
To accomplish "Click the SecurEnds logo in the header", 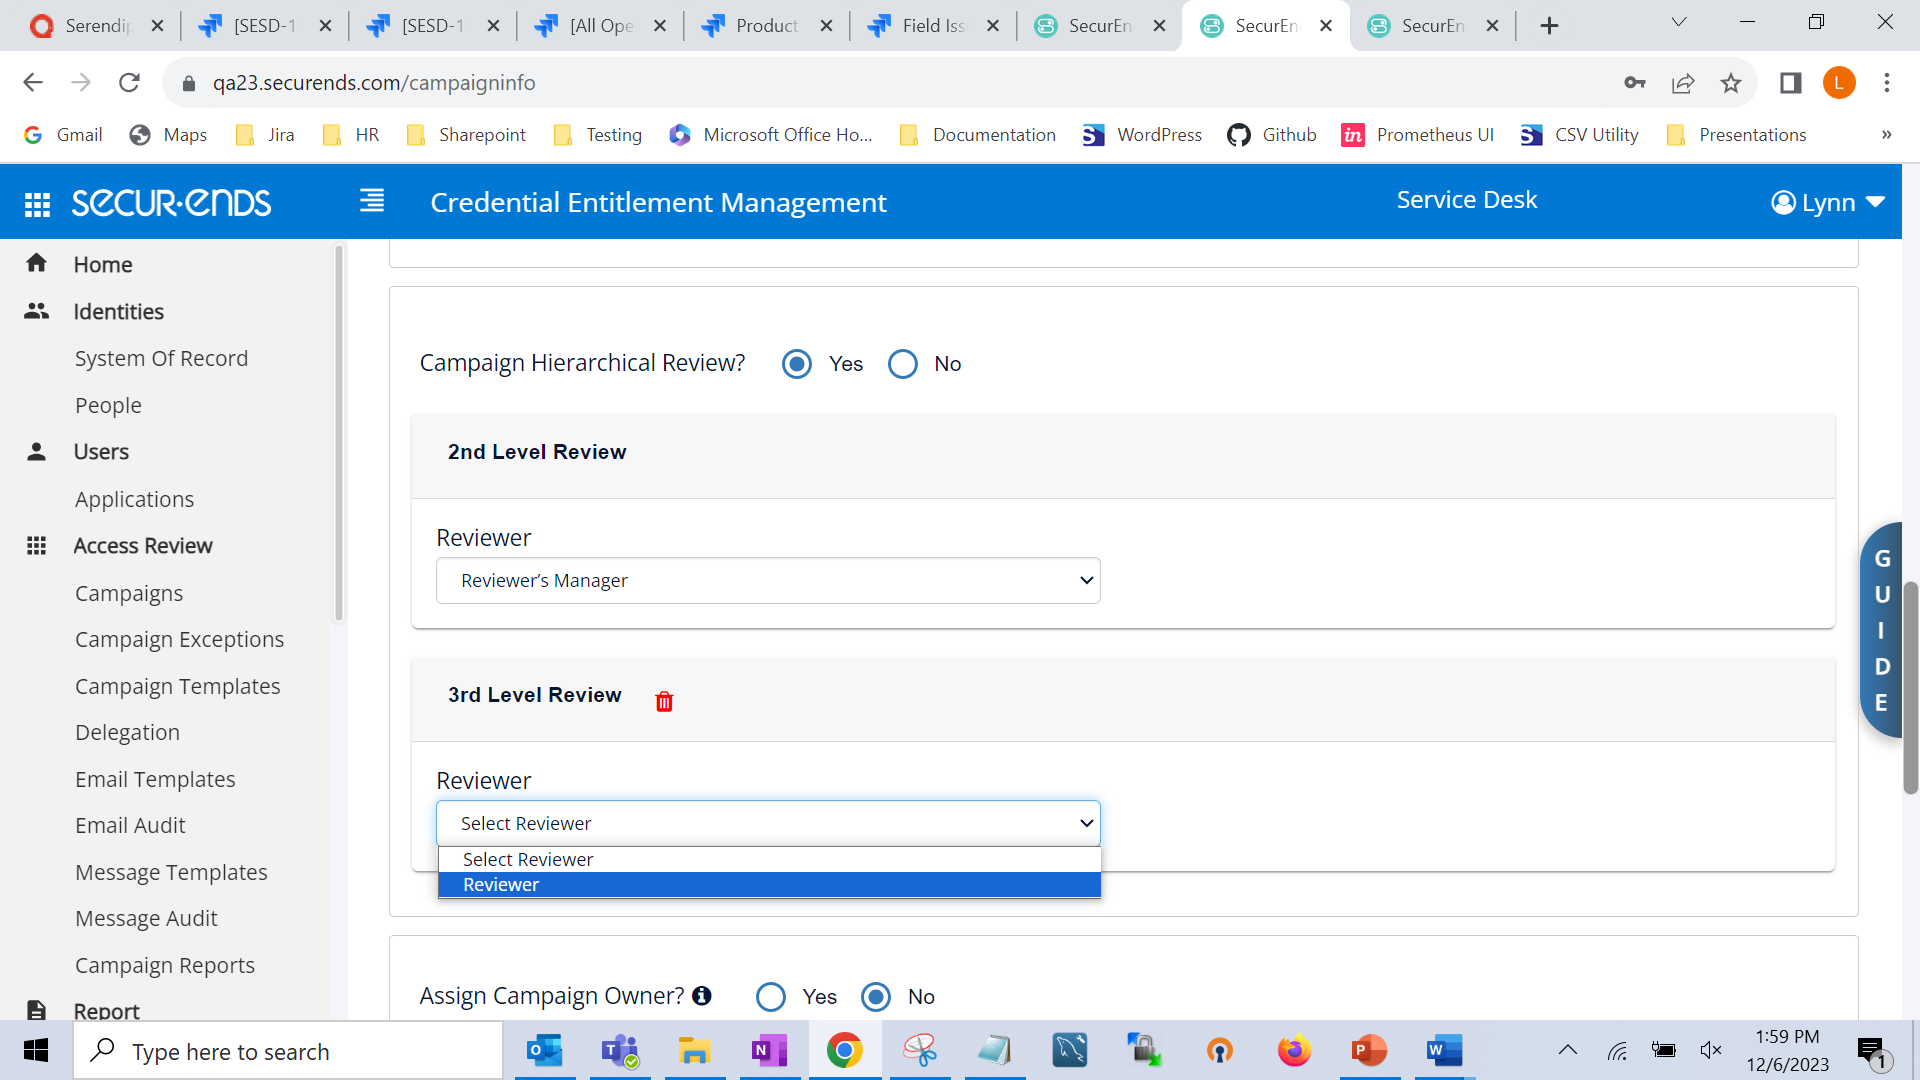I will pos(171,202).
